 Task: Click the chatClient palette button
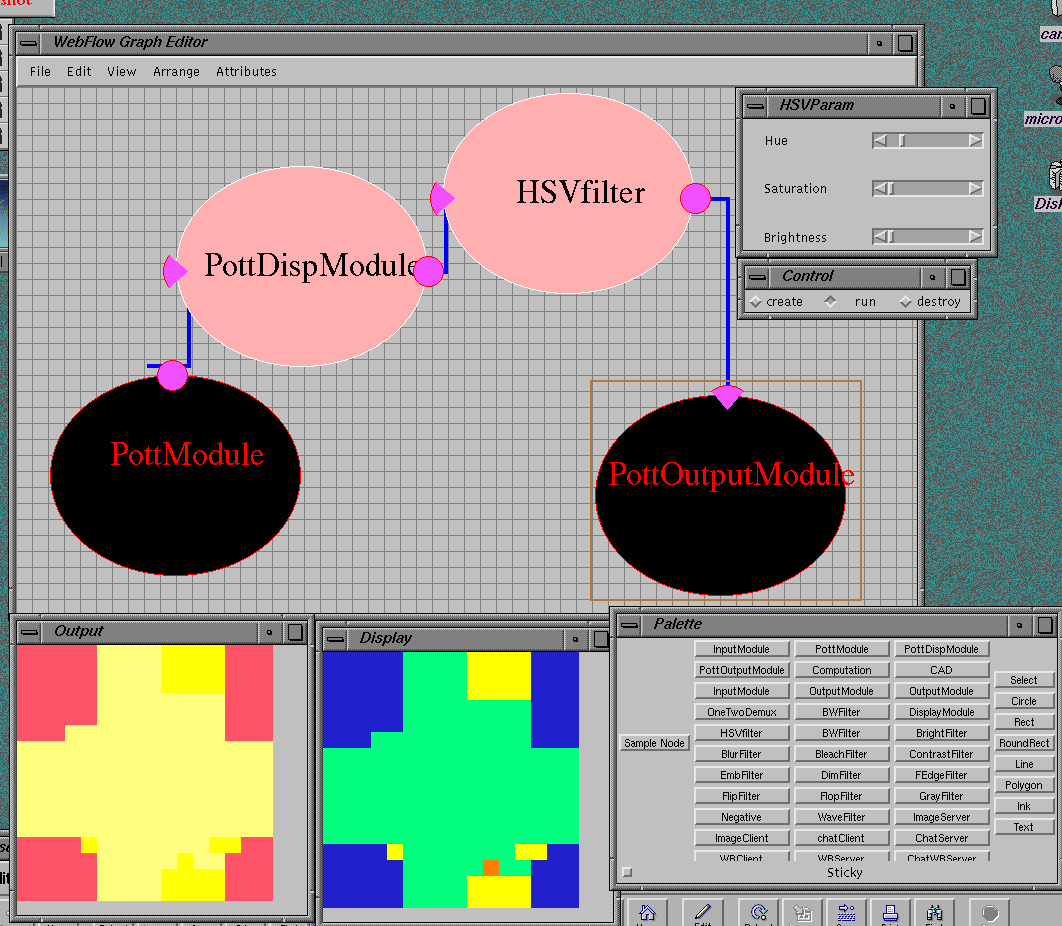click(x=841, y=838)
